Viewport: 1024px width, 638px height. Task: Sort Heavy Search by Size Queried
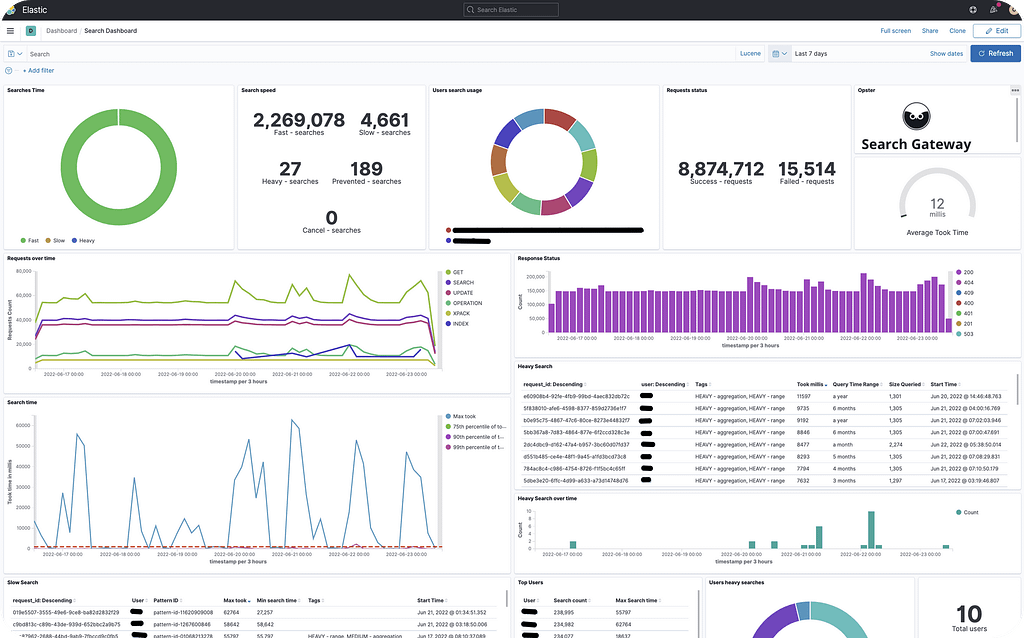906,385
